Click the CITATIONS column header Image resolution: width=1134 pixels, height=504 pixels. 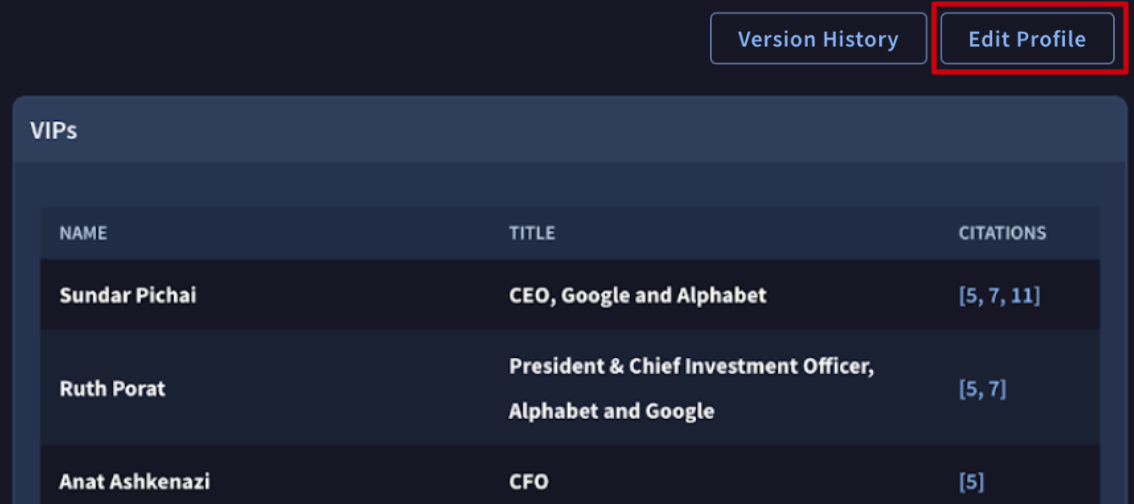1002,233
